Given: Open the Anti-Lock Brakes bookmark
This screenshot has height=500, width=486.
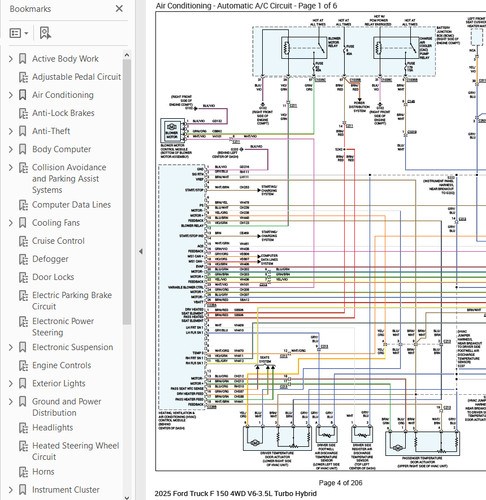Looking at the screenshot, I should coord(63,113).
